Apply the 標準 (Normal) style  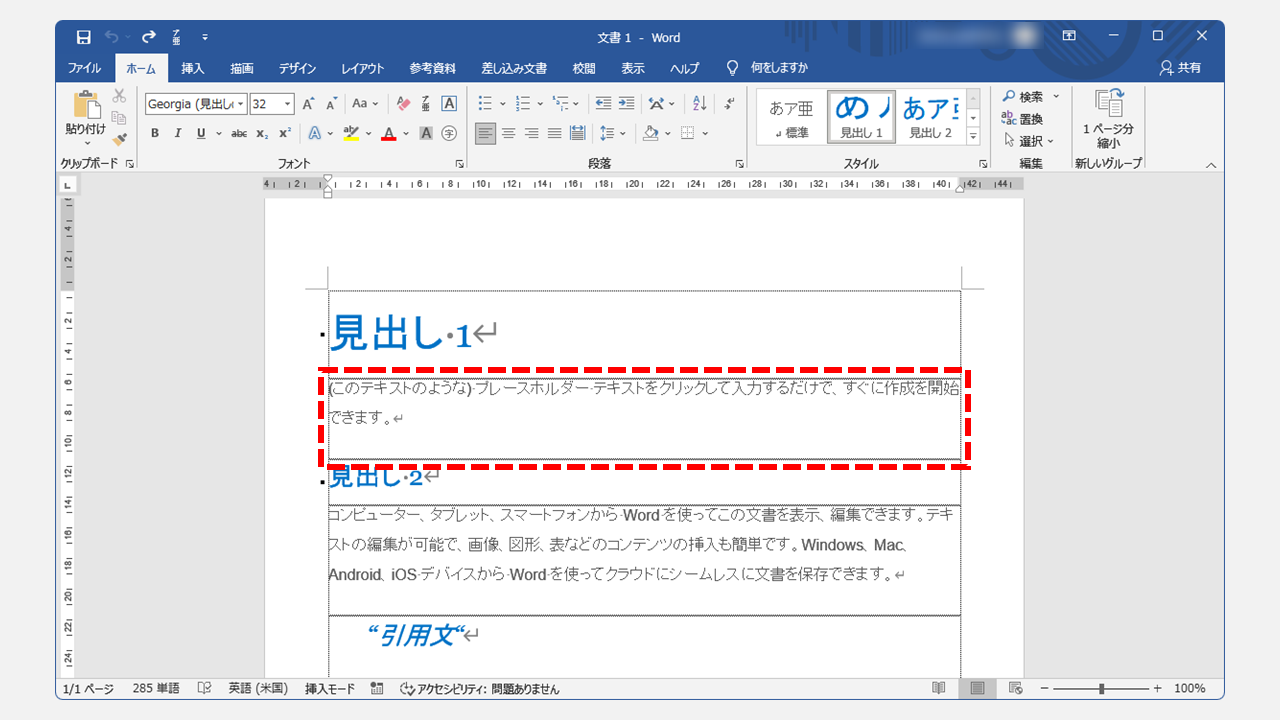click(790, 117)
